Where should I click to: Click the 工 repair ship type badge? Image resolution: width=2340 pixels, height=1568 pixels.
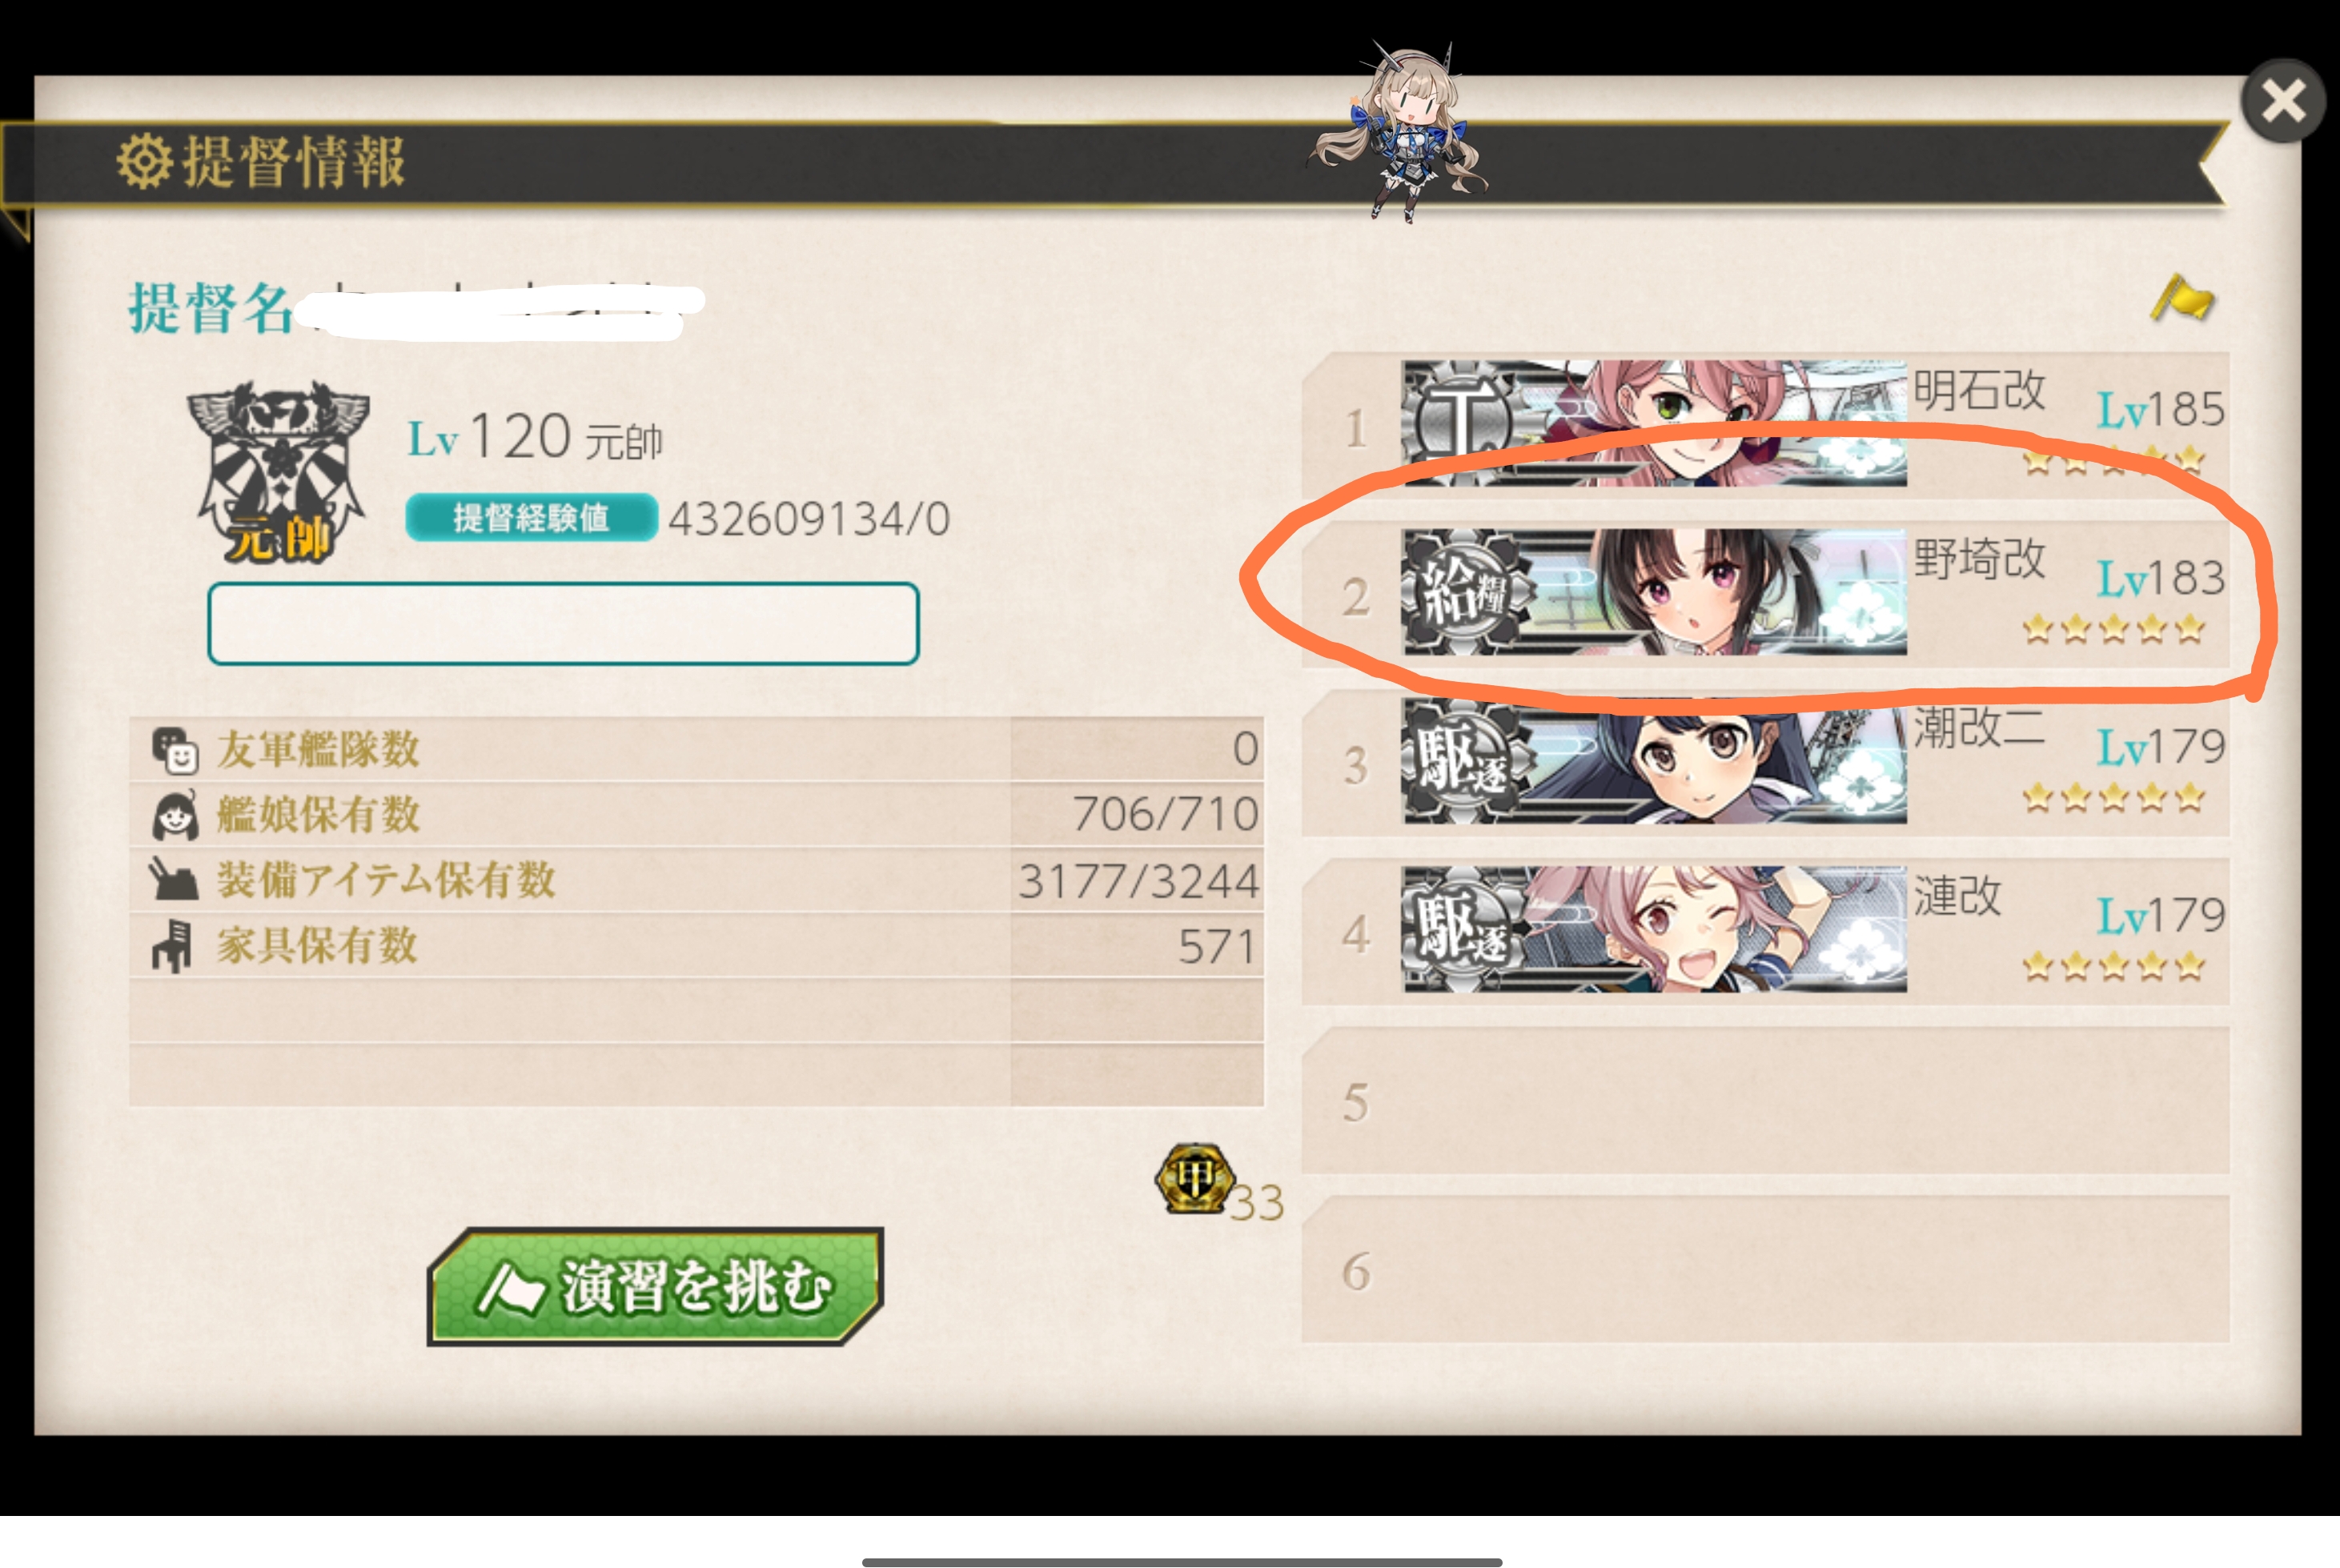[1462, 423]
